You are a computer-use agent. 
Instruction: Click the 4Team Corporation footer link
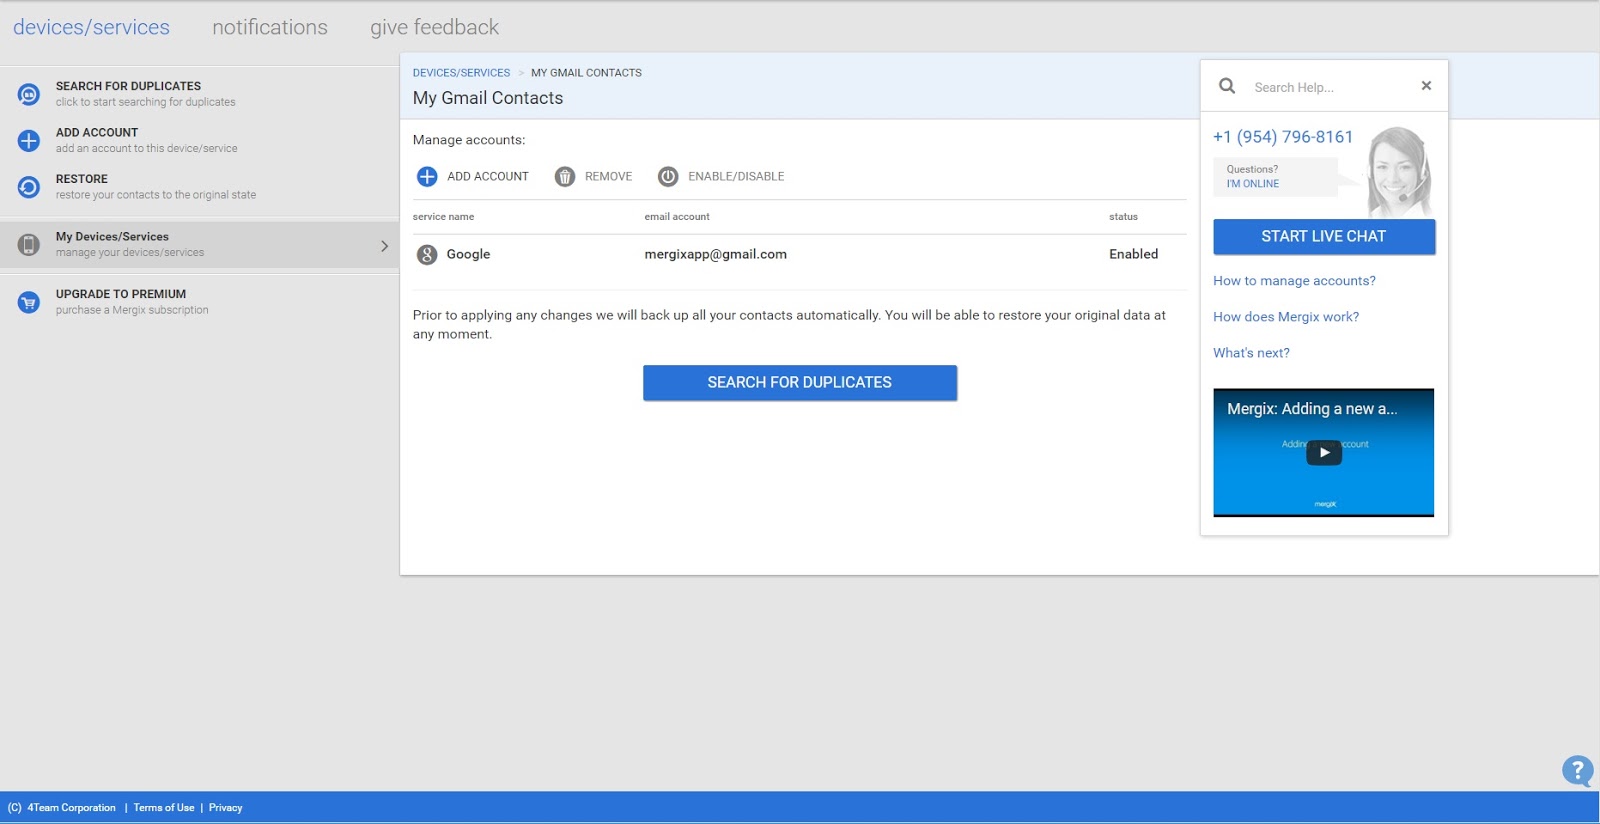pyautogui.click(x=71, y=808)
